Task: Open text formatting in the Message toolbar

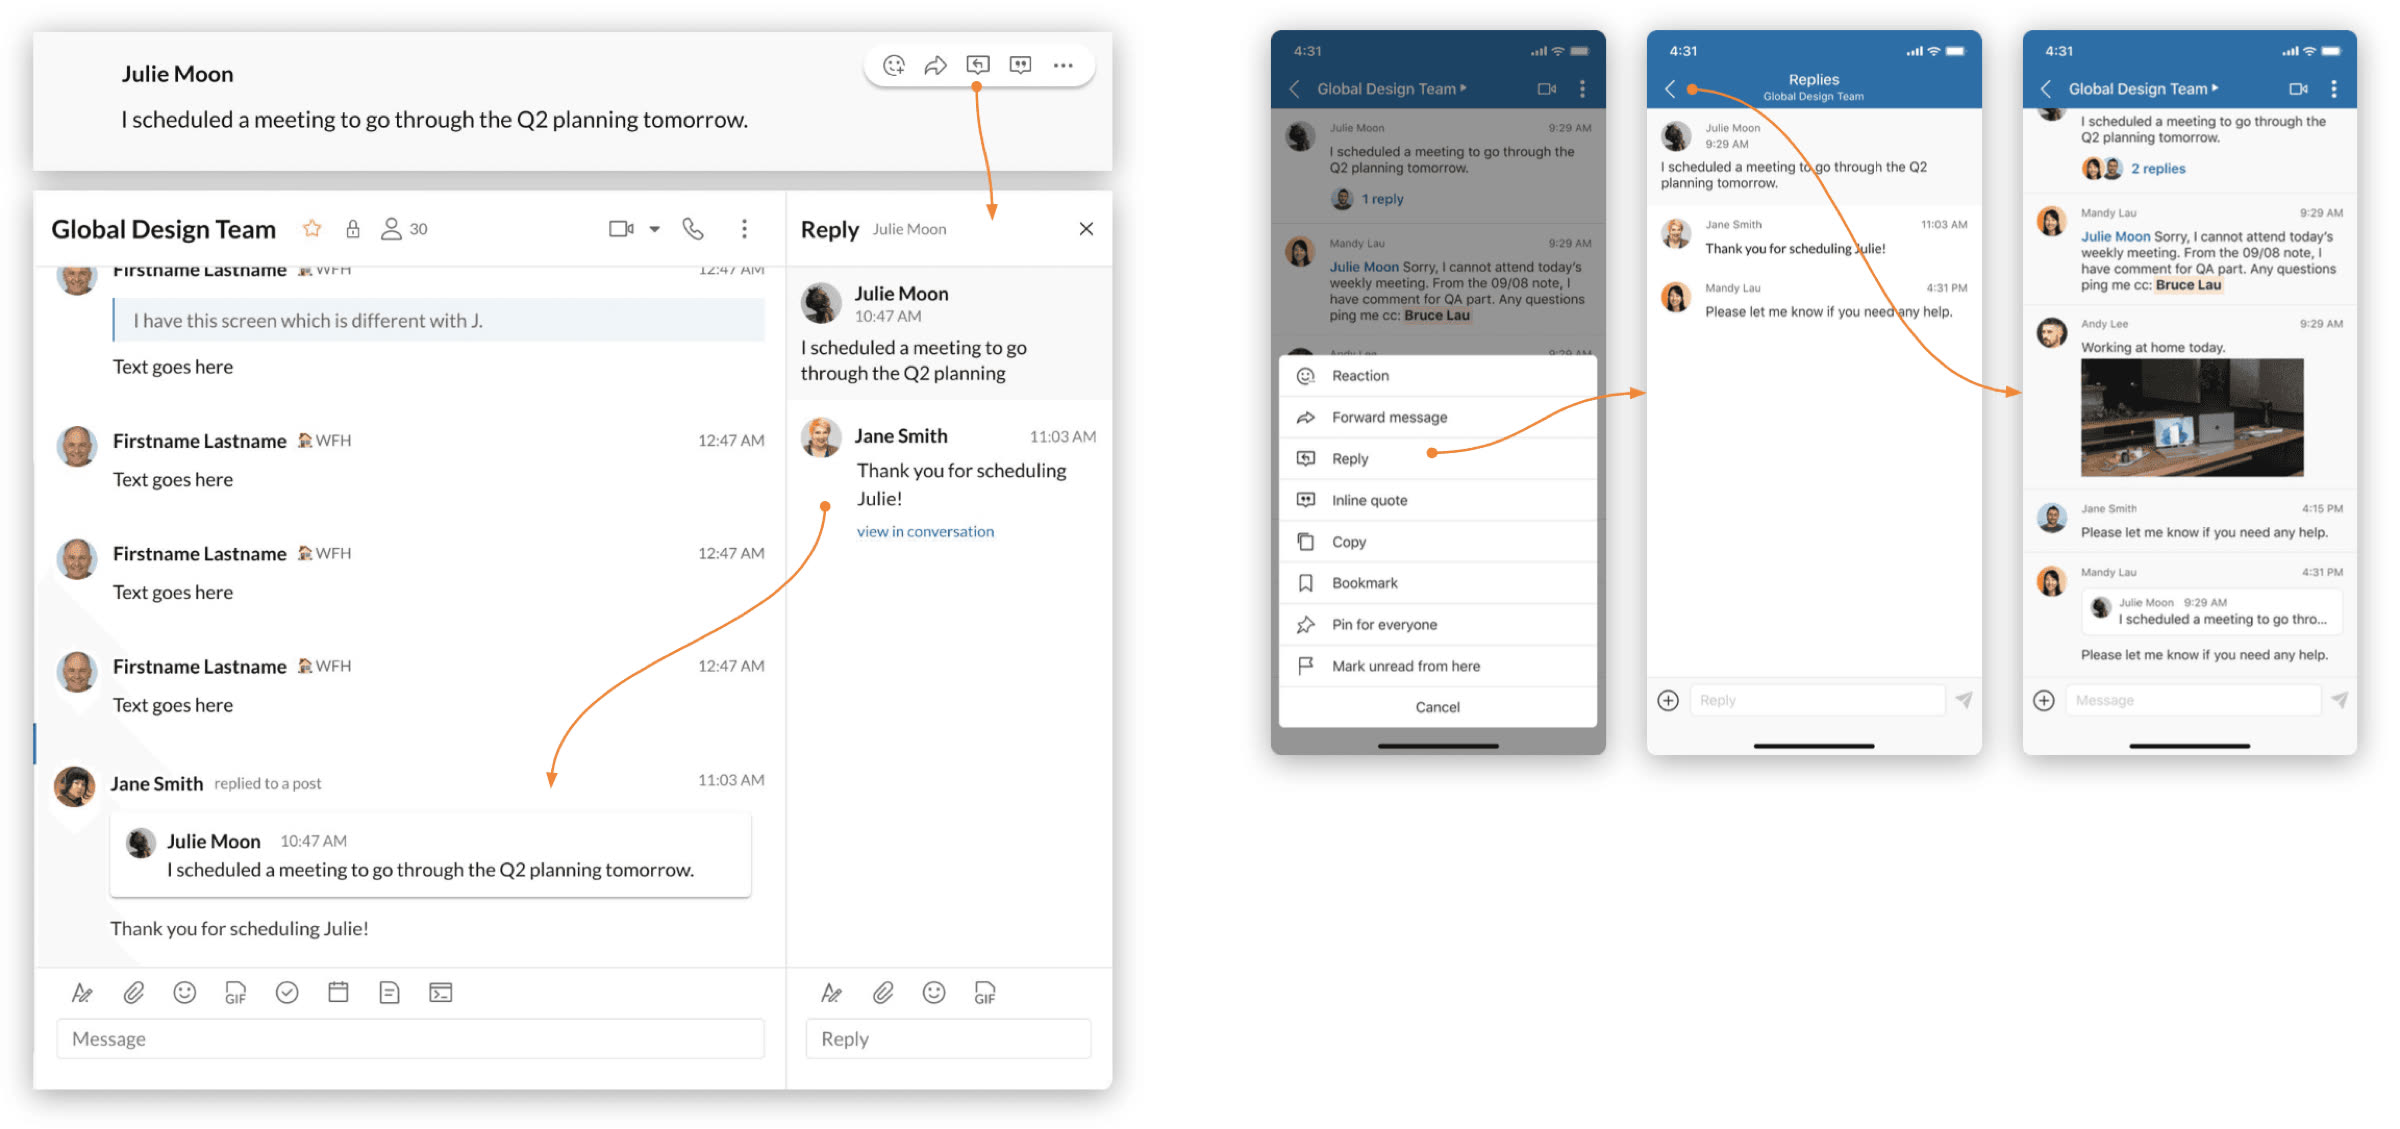Action: [x=82, y=993]
